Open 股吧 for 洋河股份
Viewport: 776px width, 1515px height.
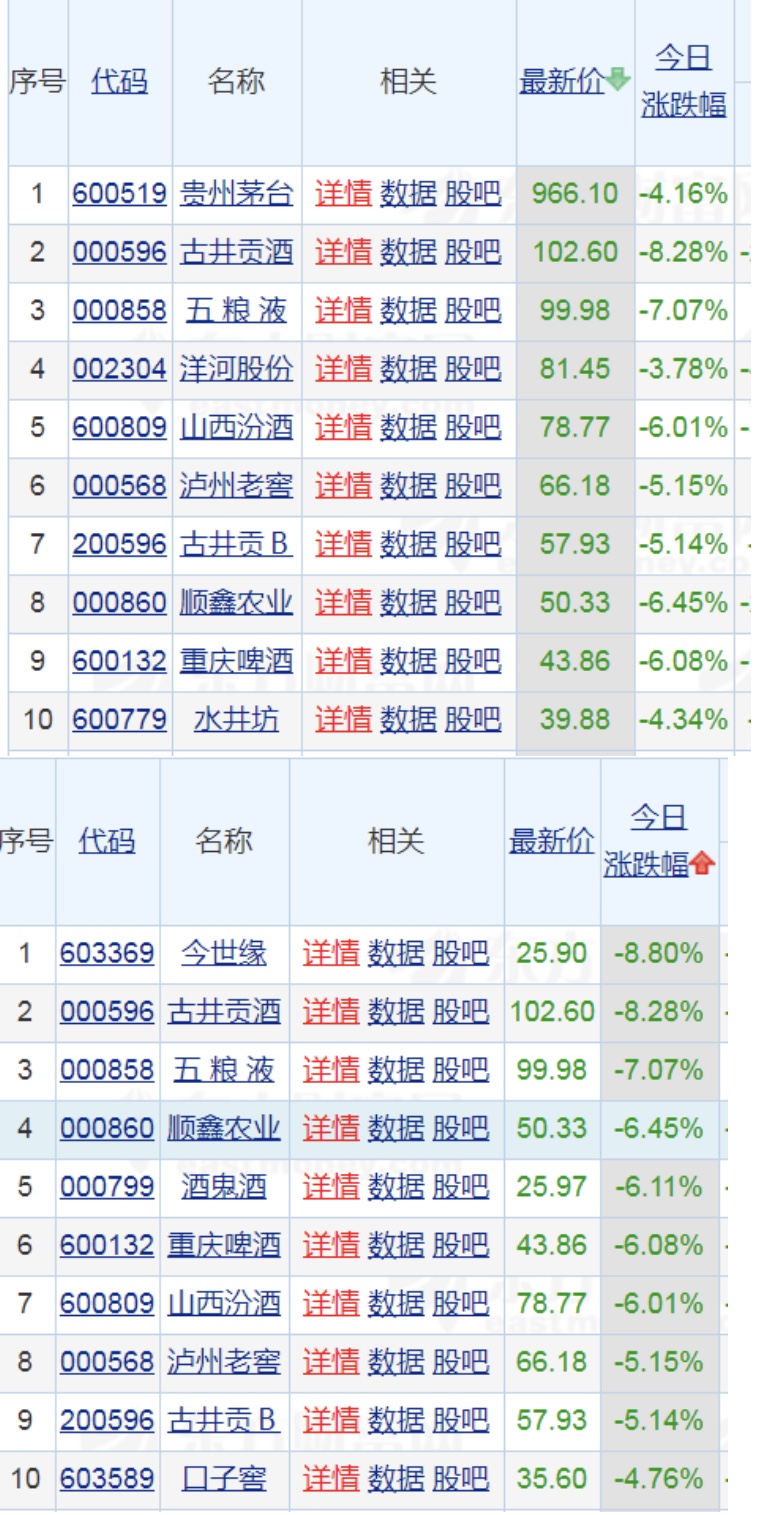[472, 369]
